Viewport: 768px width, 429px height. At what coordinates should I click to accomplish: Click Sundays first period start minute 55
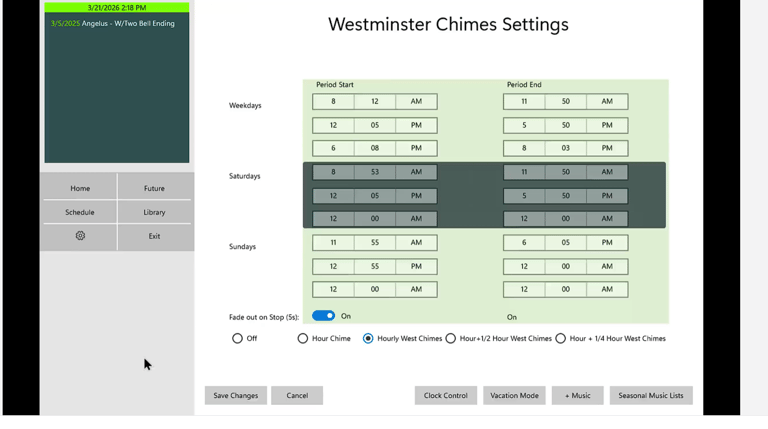click(x=375, y=242)
